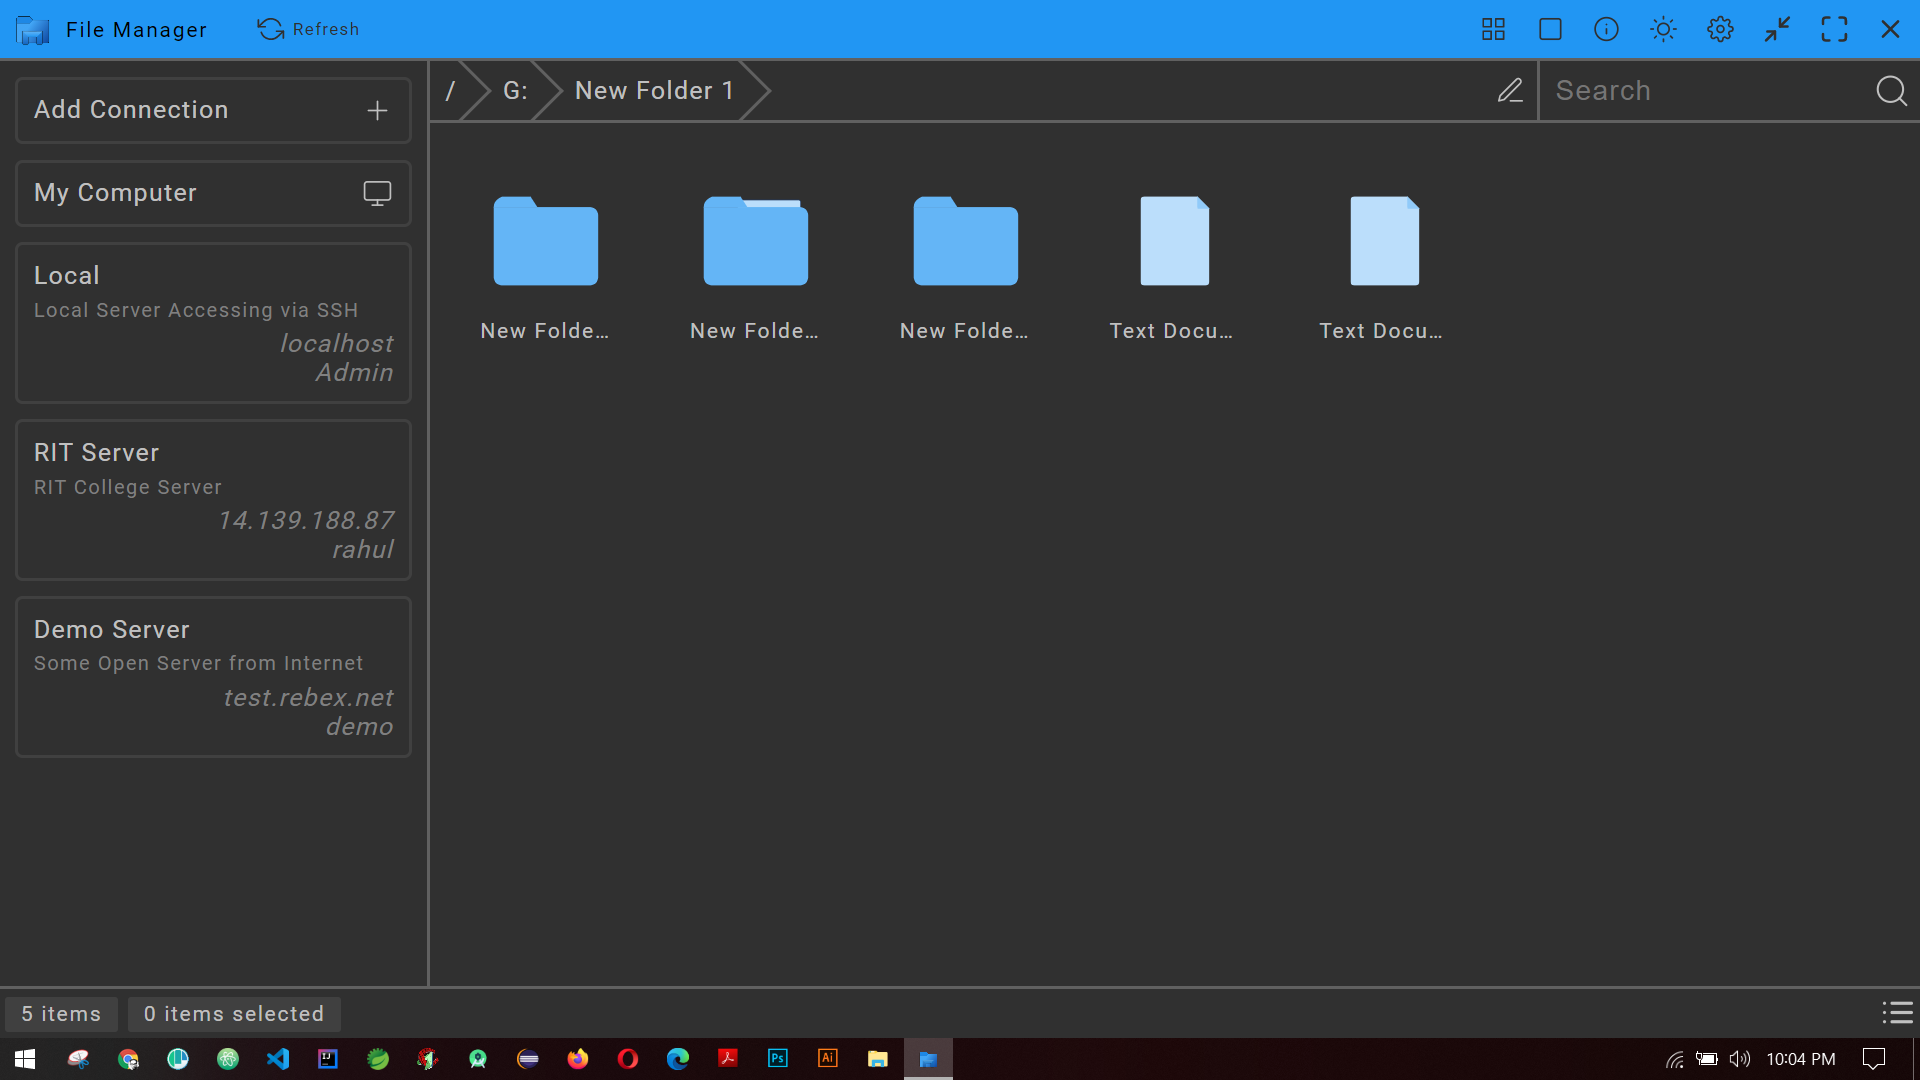
Task: Connect to the Demo Server
Action: click(212, 677)
